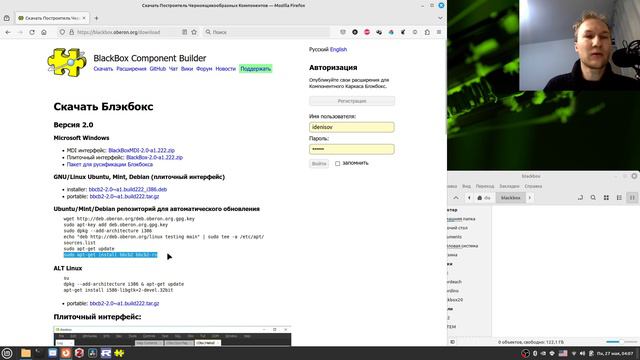Open Firefox hamburger application menu
640x360 pixels.
[x=439, y=32]
